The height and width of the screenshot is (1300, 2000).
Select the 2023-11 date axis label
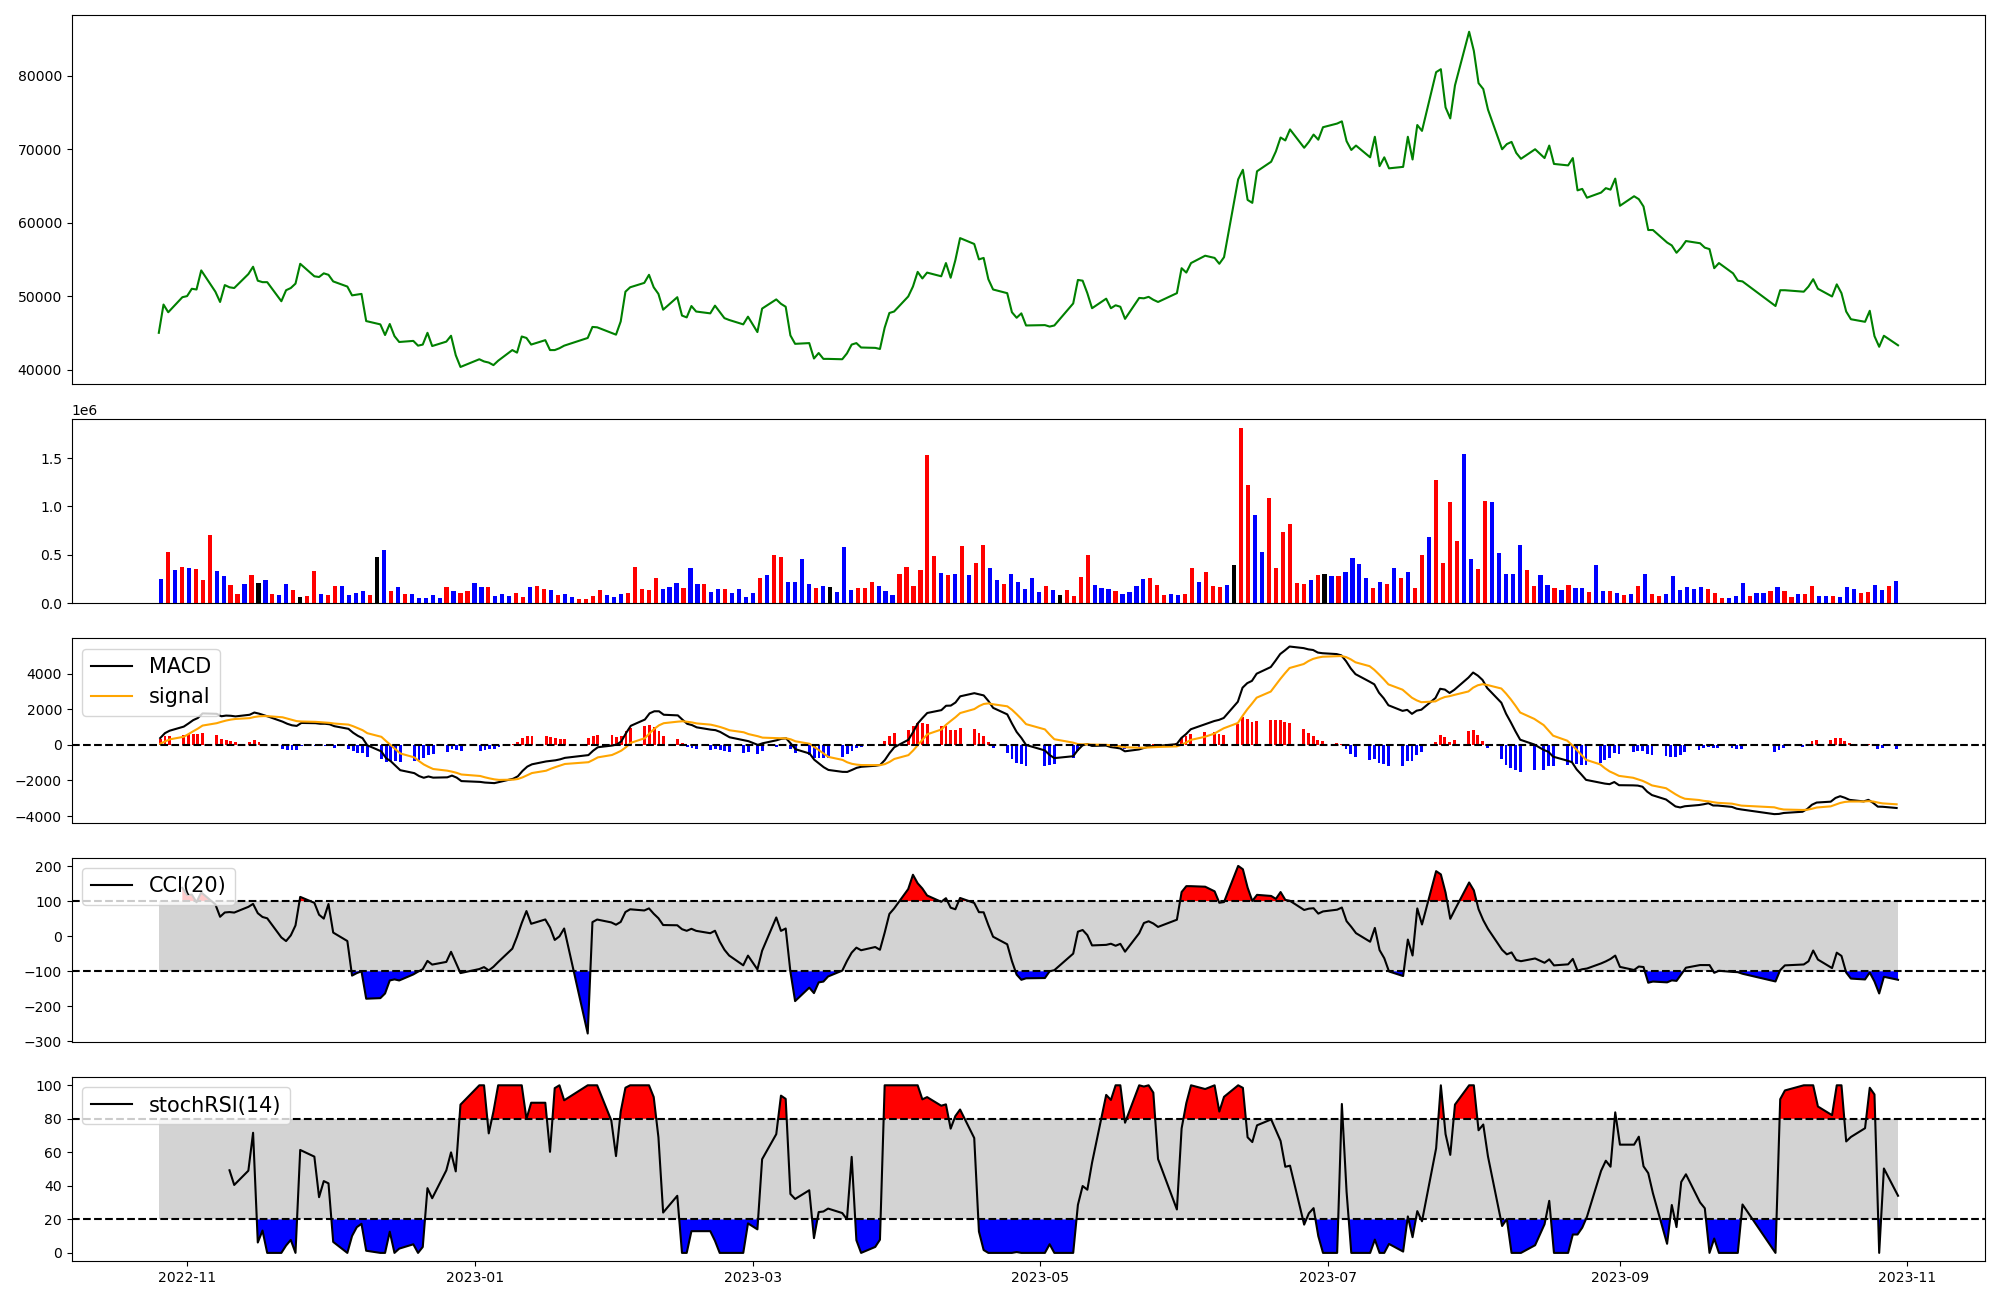(x=1907, y=1276)
